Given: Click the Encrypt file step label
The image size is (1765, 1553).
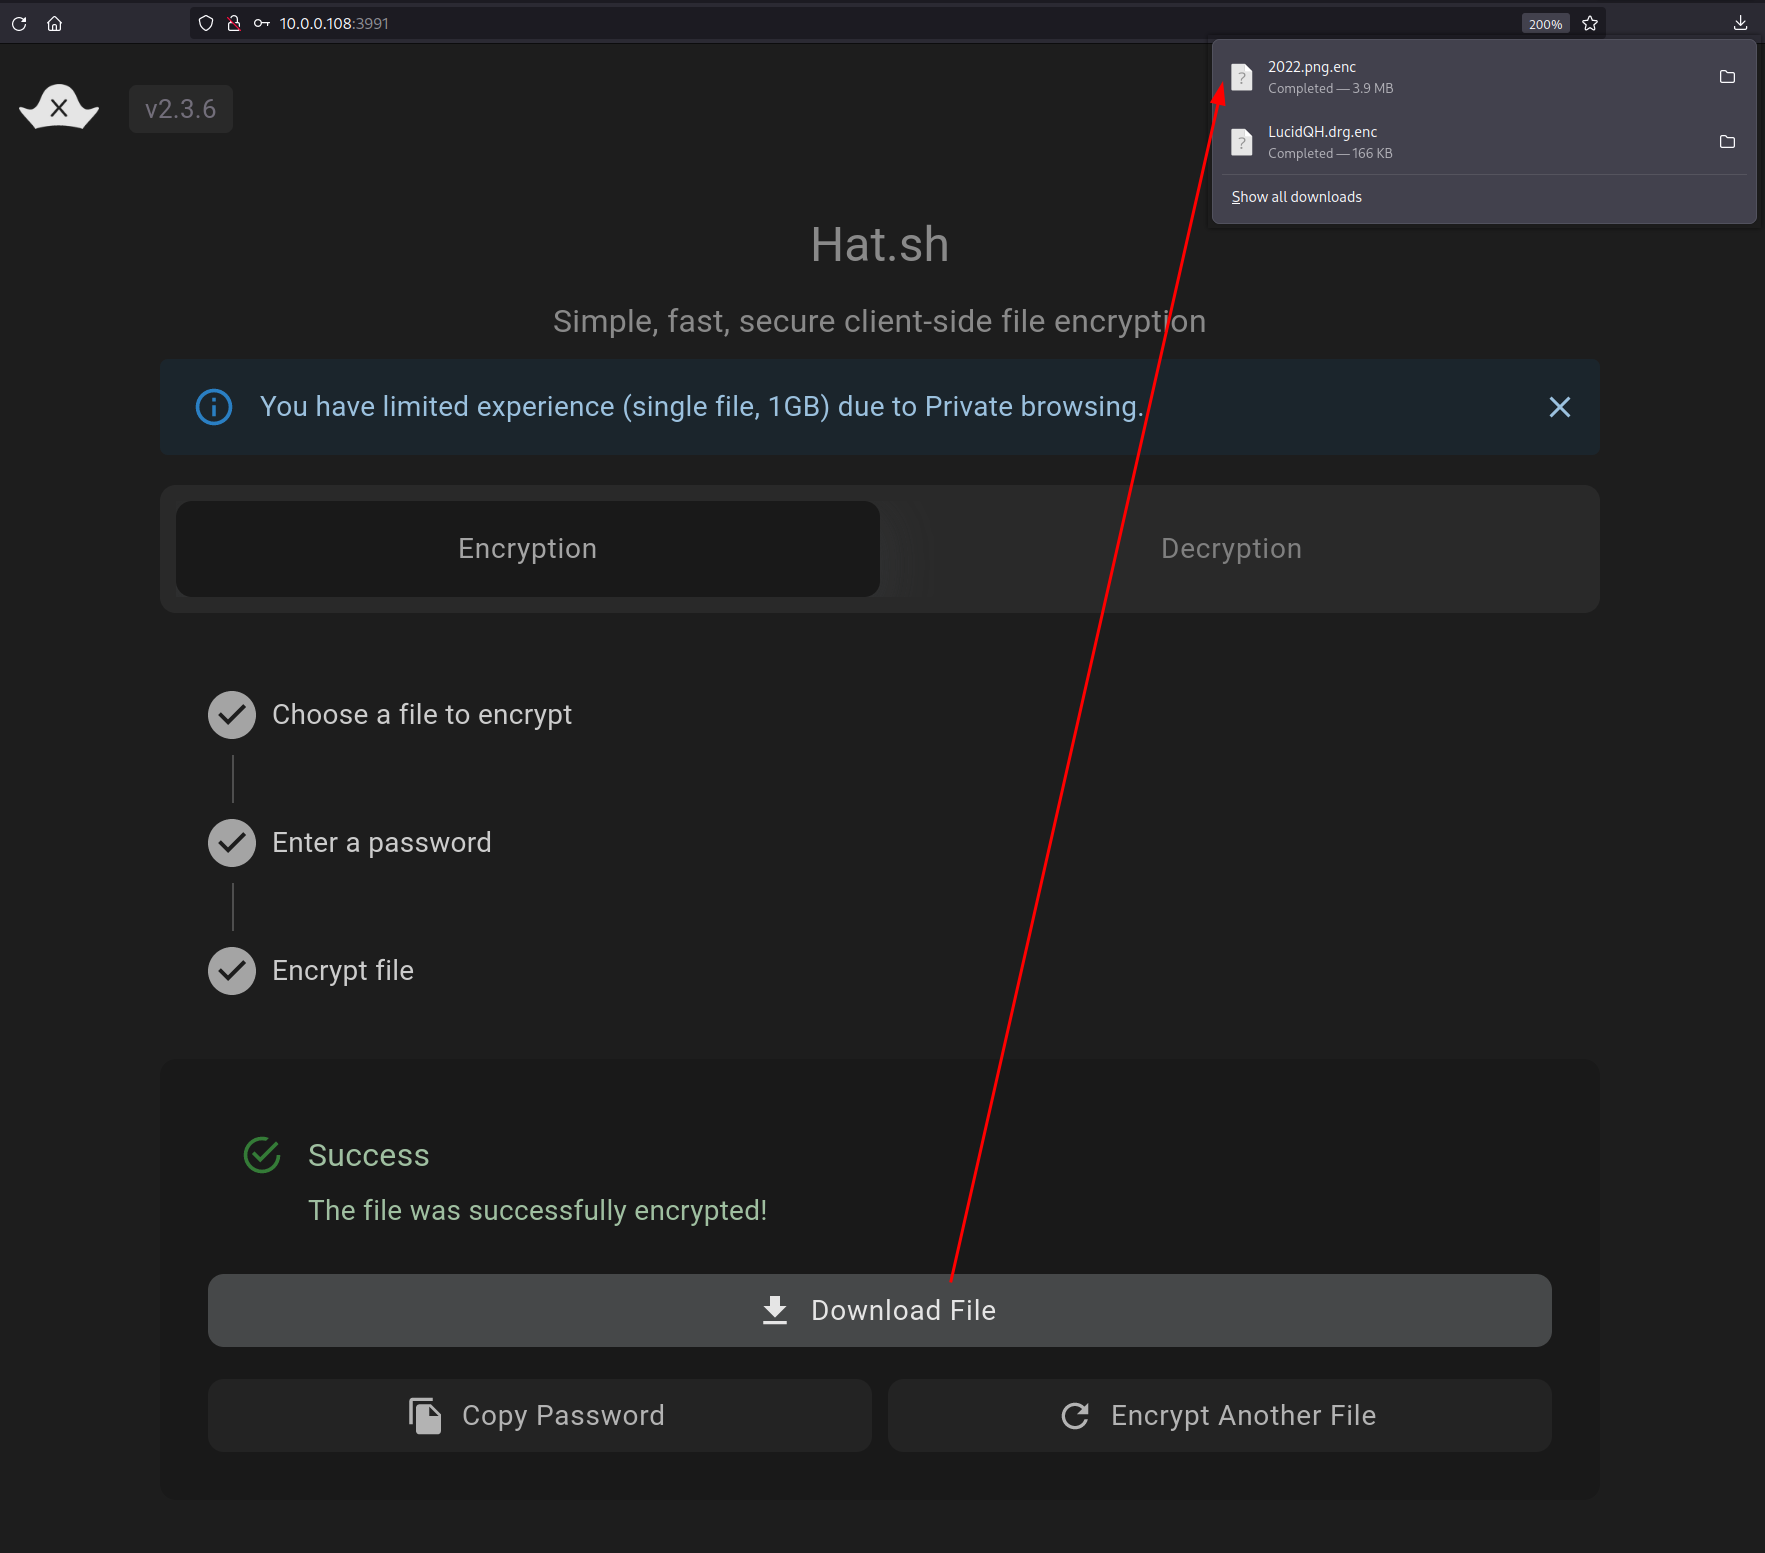Looking at the screenshot, I should 343,971.
